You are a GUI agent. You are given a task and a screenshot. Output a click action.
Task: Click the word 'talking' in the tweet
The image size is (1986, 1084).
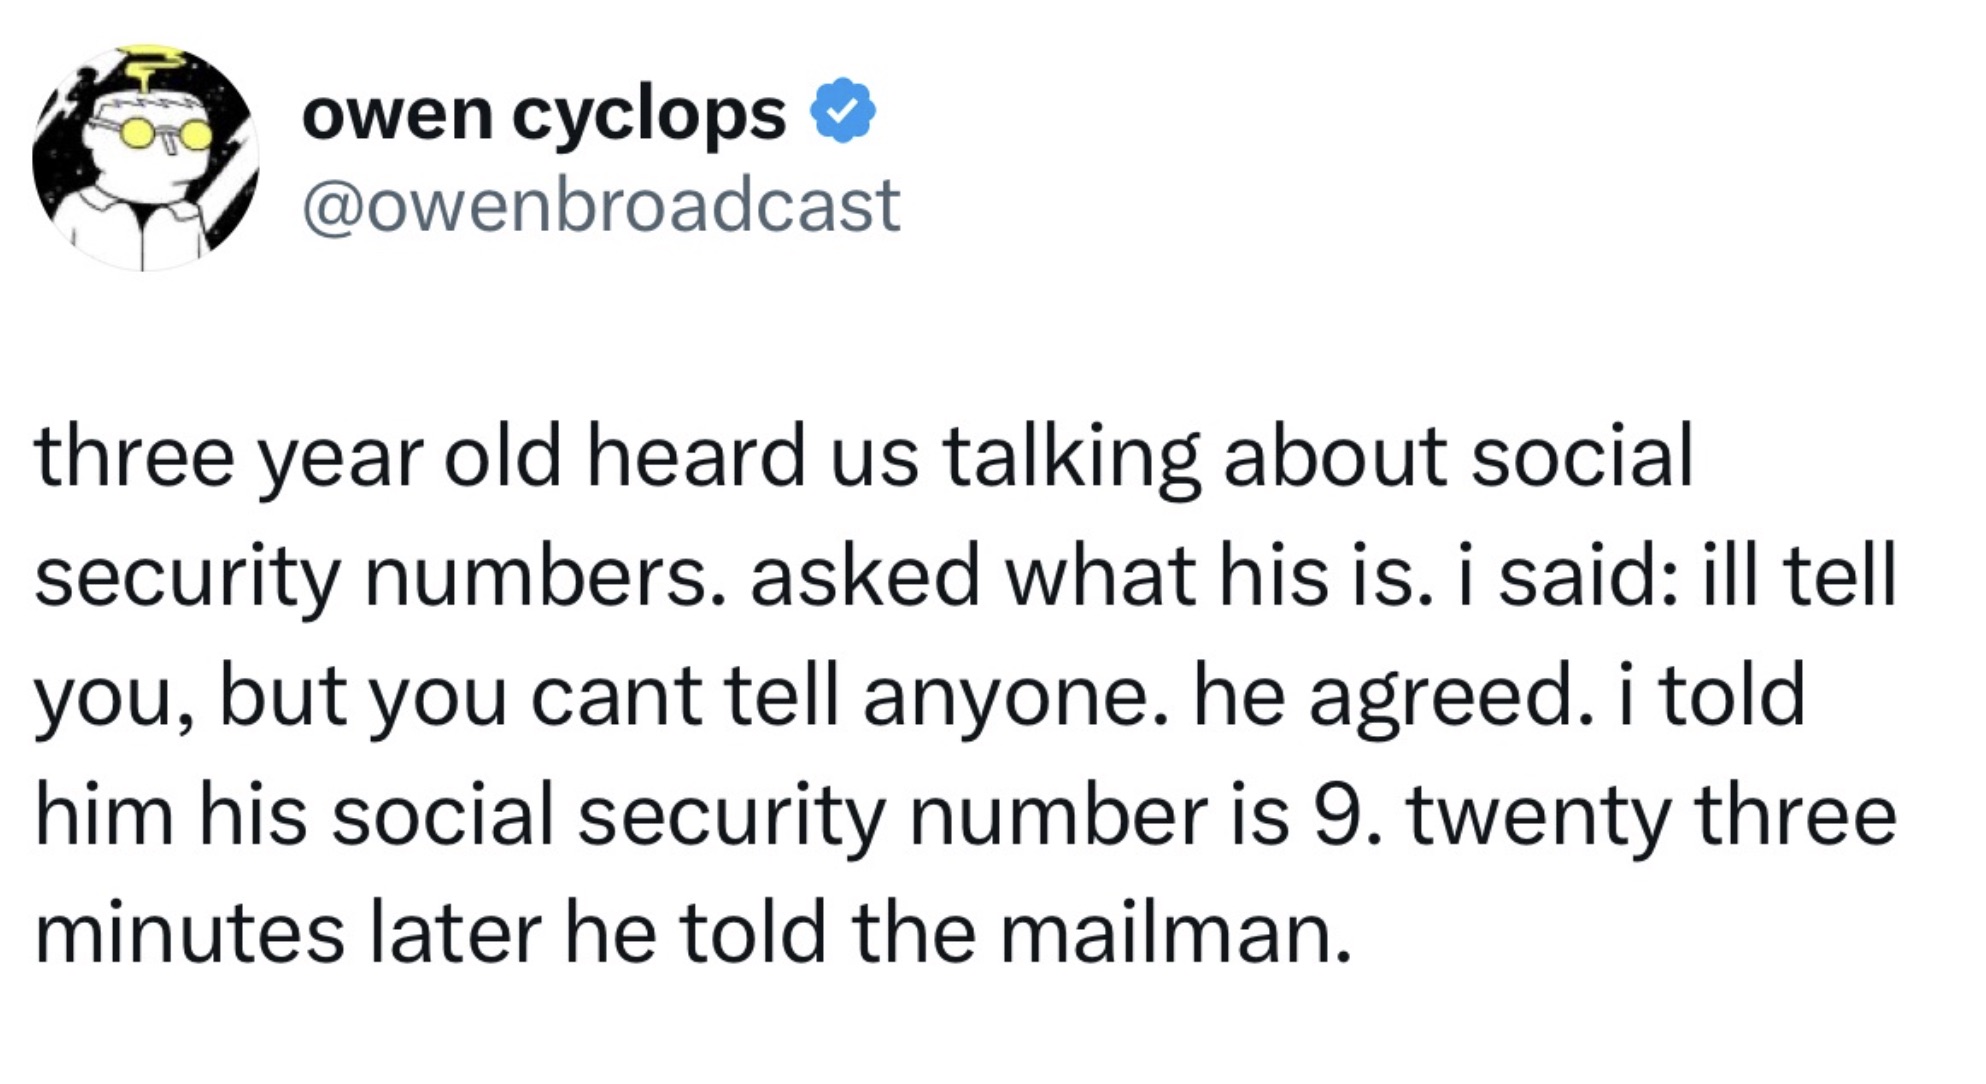point(1071,459)
